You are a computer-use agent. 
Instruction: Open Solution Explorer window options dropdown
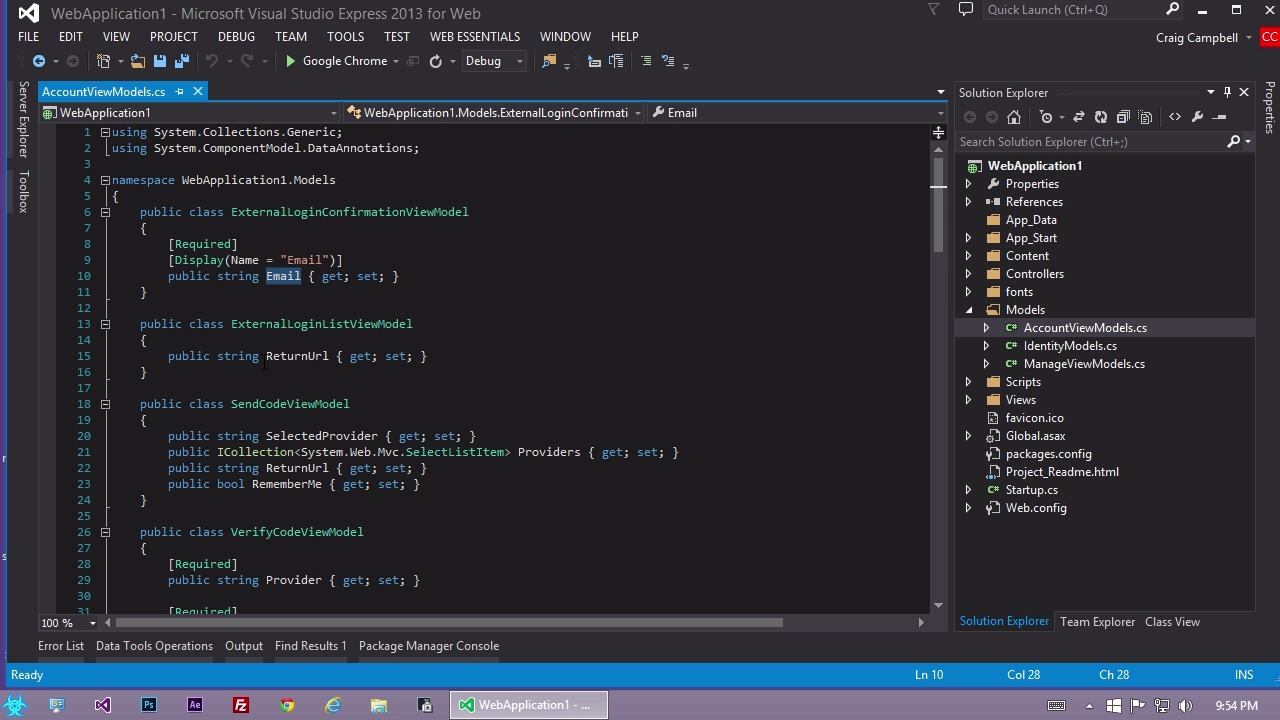click(x=1211, y=92)
